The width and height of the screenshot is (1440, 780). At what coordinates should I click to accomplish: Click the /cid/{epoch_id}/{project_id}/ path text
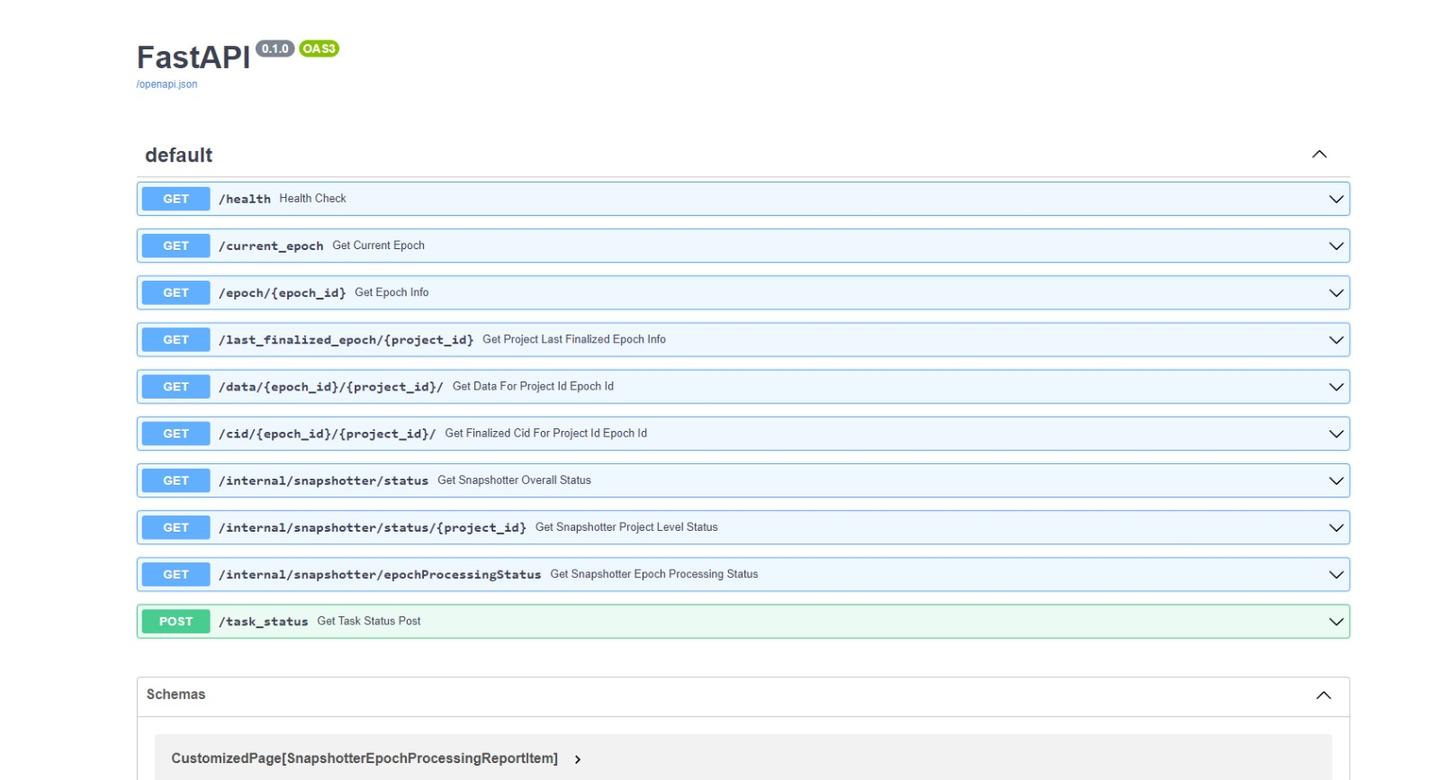[x=327, y=434]
